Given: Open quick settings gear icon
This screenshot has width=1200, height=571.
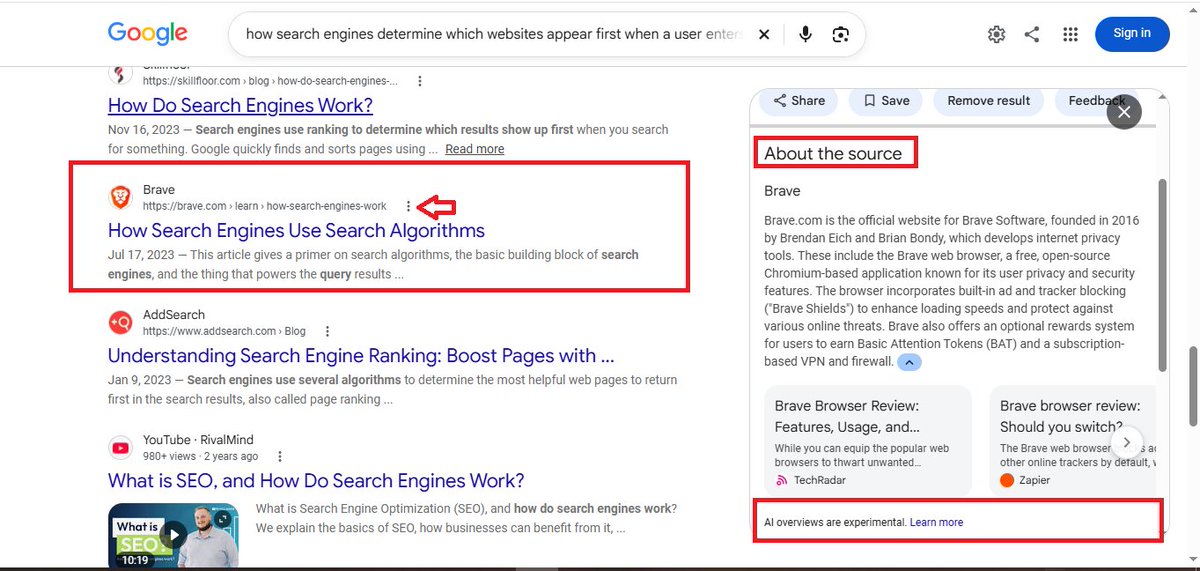Looking at the screenshot, I should pos(996,34).
